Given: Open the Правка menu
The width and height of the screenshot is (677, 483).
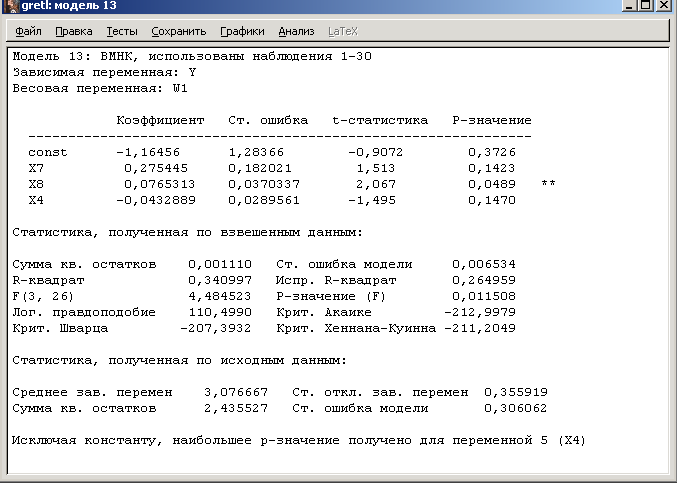Looking at the screenshot, I should click(73, 32).
